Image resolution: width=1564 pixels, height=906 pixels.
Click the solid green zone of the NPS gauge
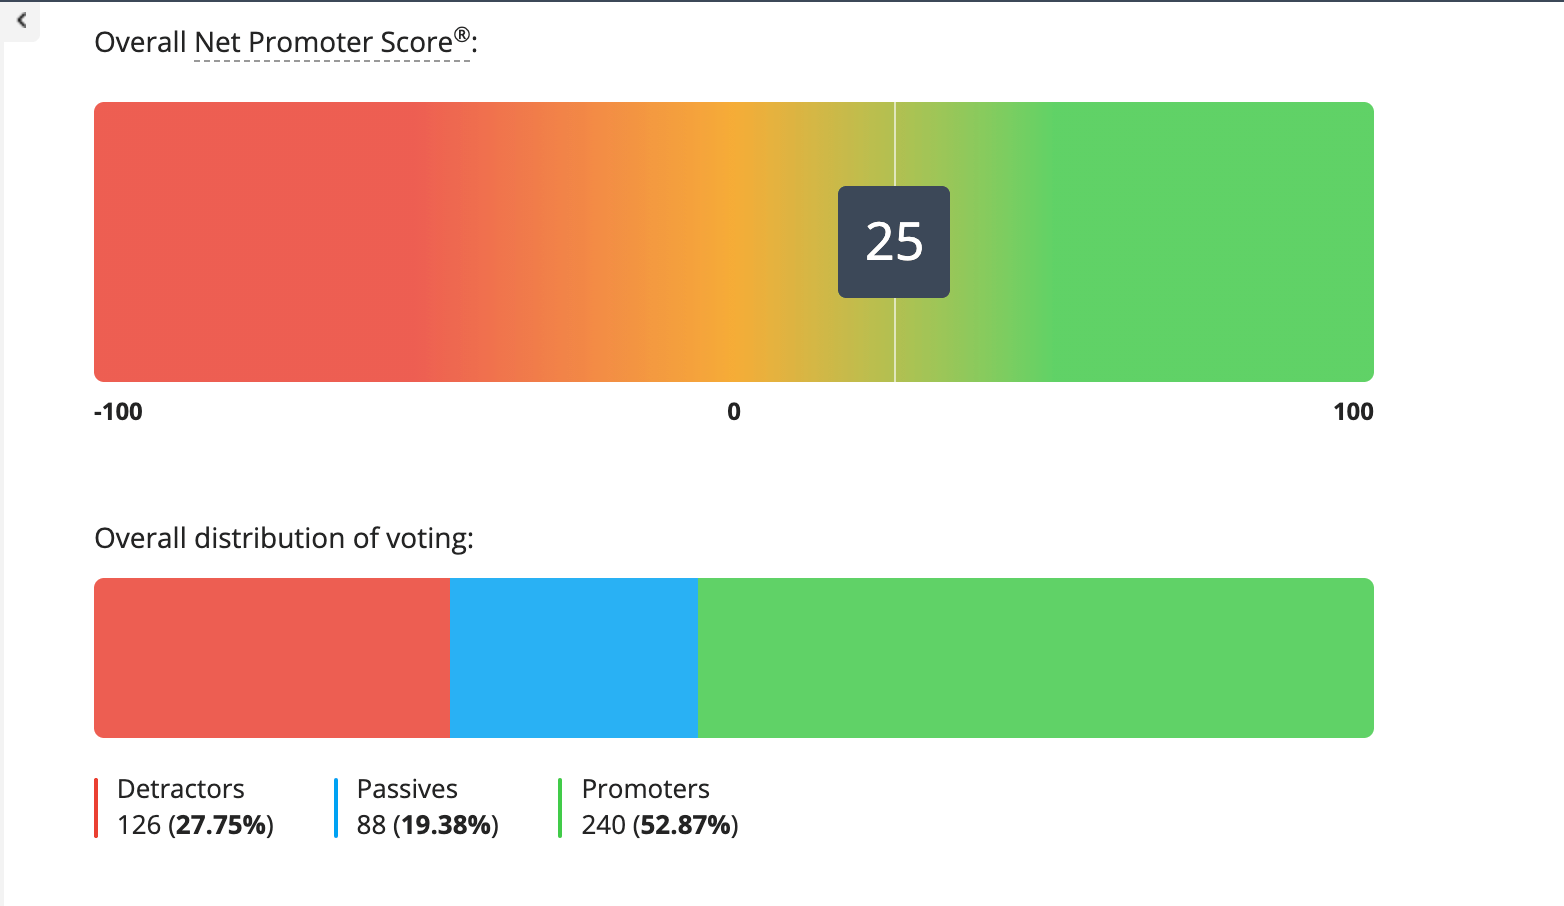pos(1200,242)
